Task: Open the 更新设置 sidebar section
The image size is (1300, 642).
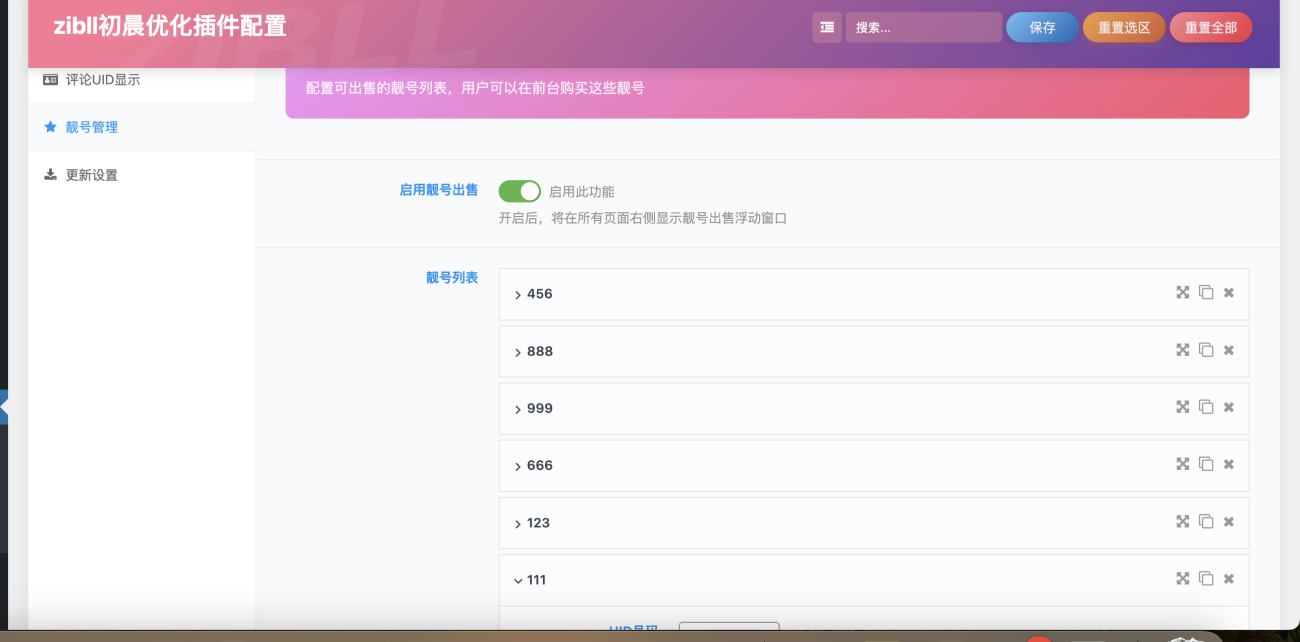Action: click(x=91, y=174)
